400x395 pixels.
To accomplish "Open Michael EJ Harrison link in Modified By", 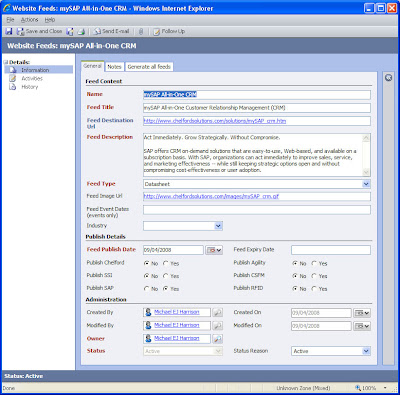I will tap(177, 325).
